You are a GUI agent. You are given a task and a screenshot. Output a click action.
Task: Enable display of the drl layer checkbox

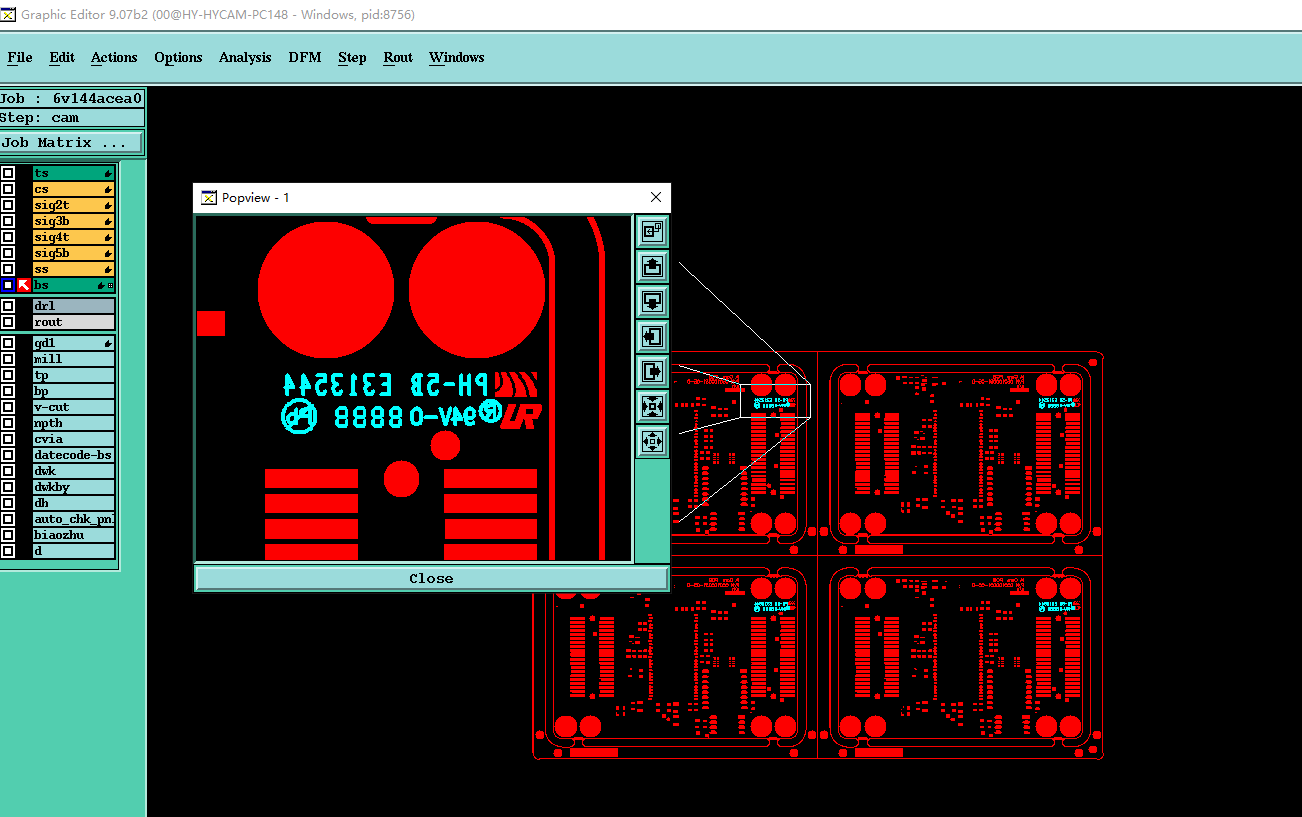click(x=8, y=306)
